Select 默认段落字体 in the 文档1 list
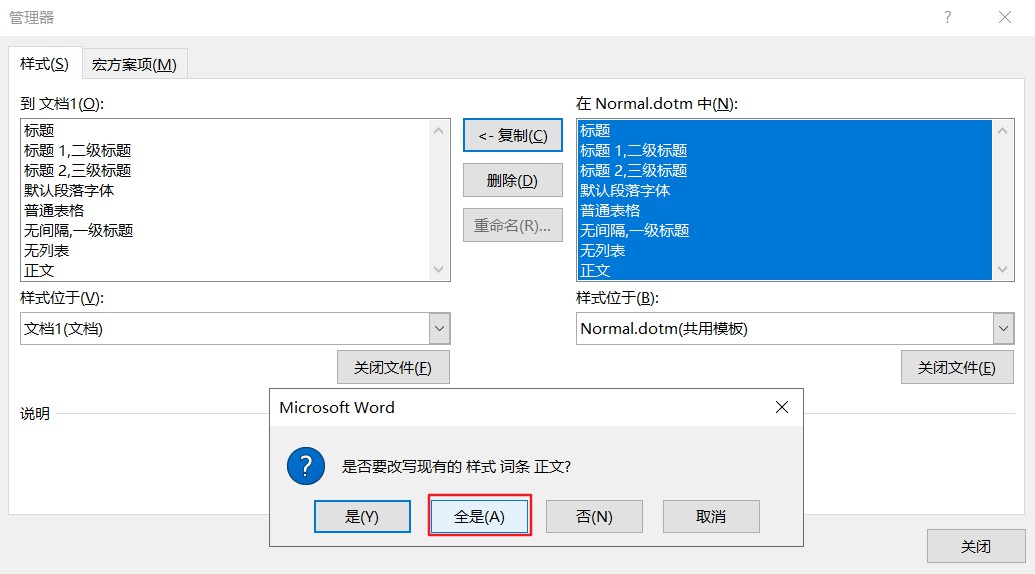Viewport: 1035px width, 574px height. coord(225,191)
